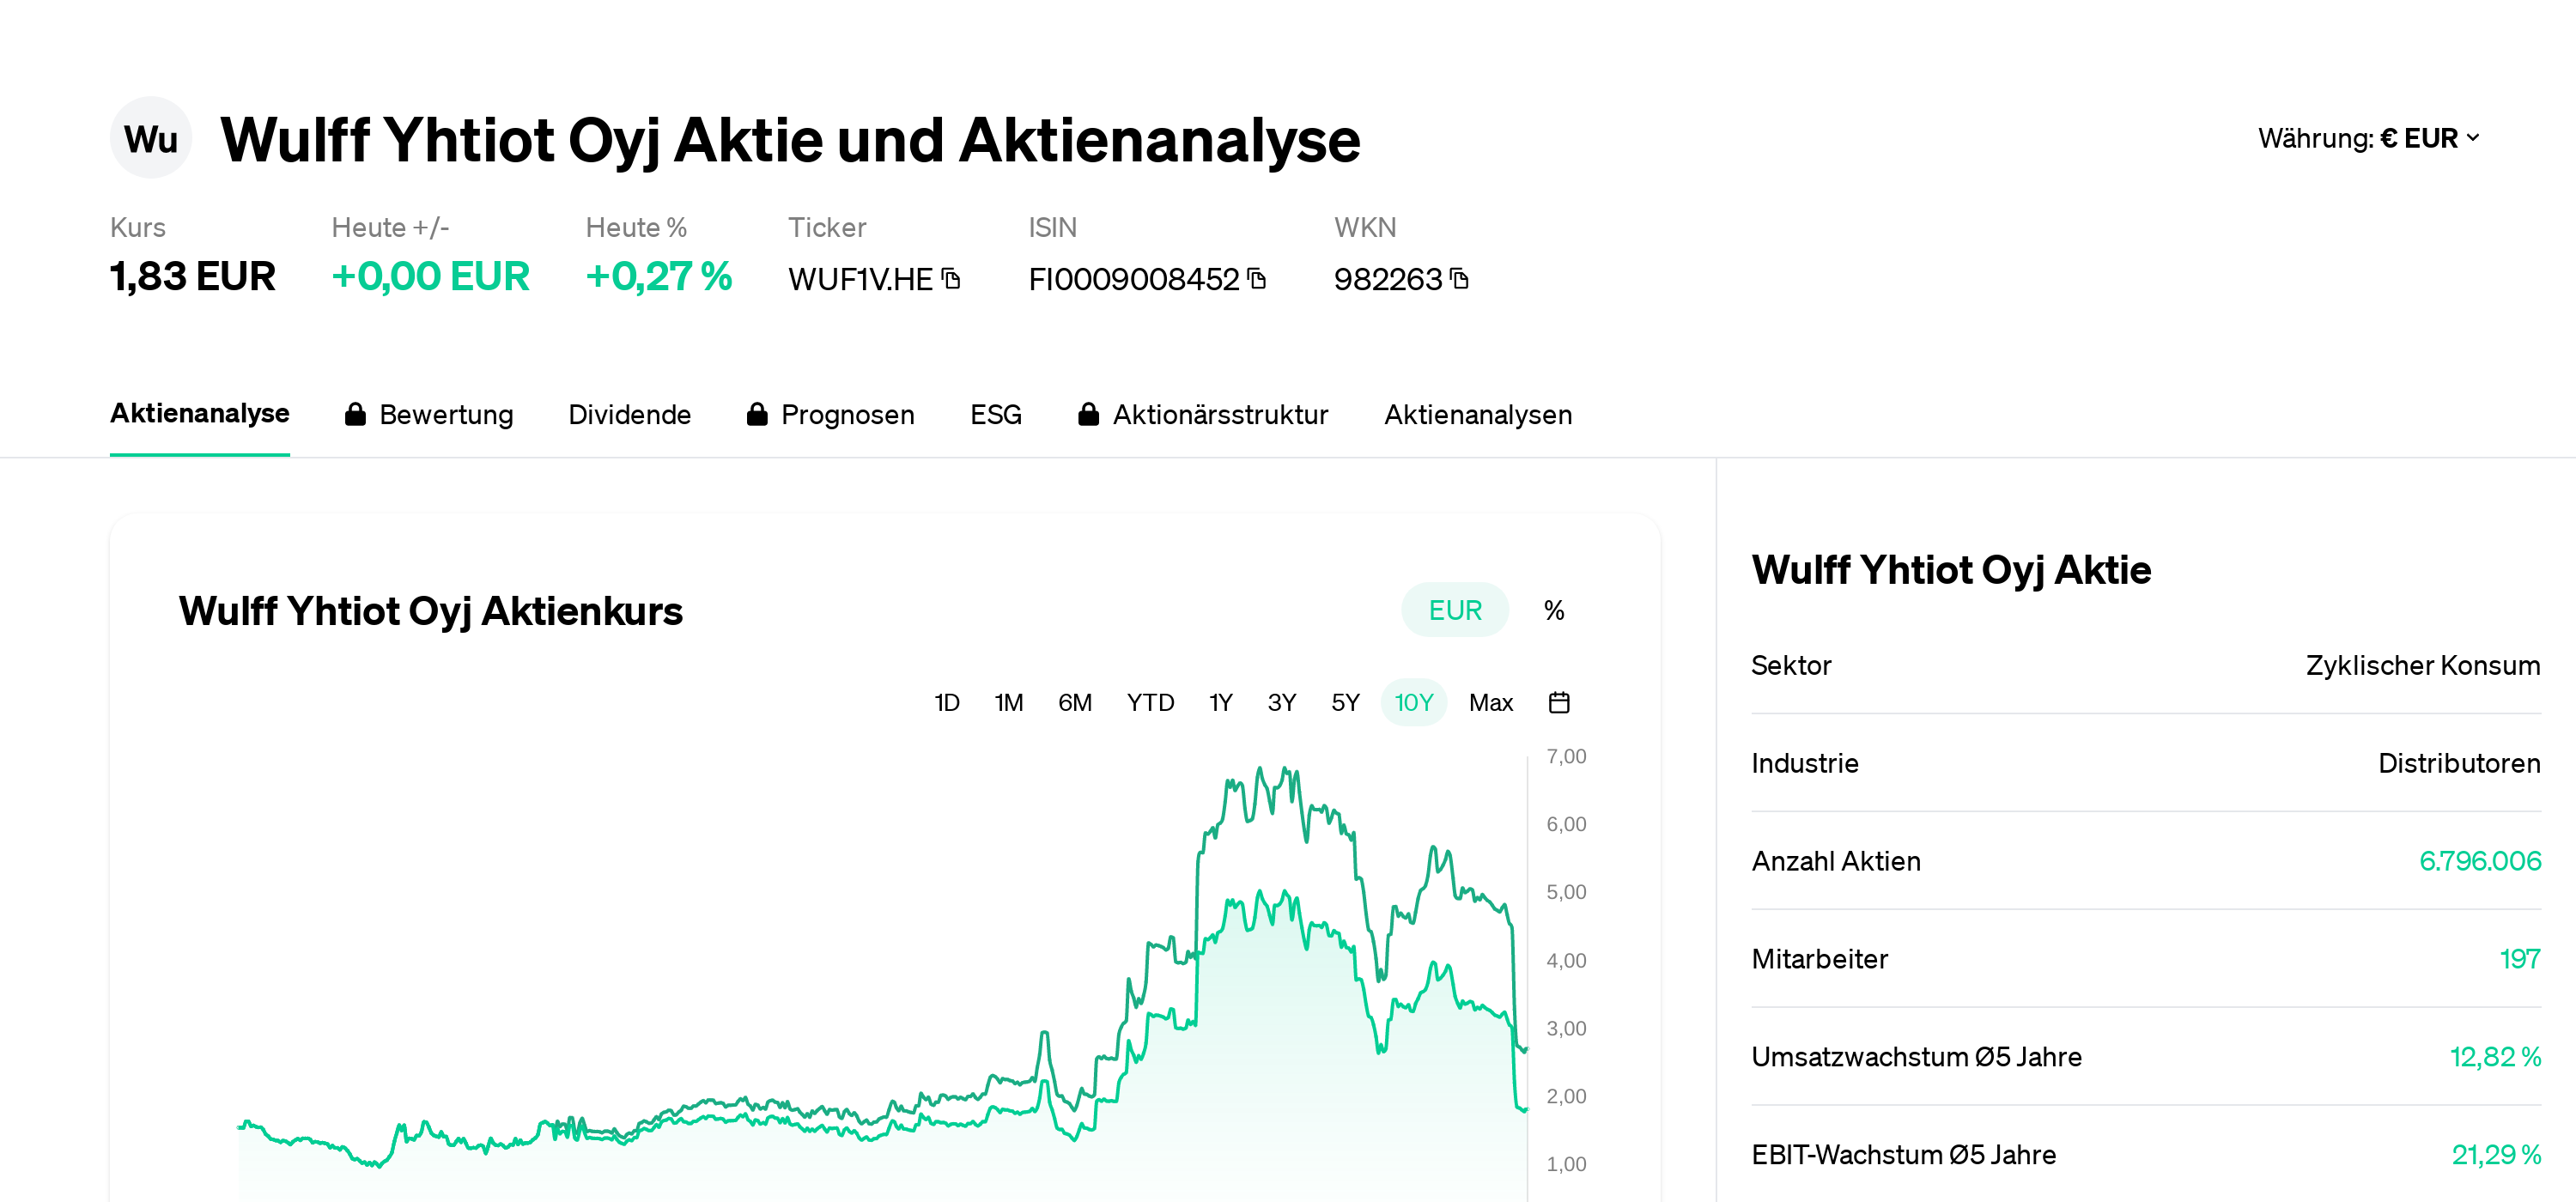The height and width of the screenshot is (1202, 2576).
Task: Click the 6.796.006 share count
Action: 2480,861
